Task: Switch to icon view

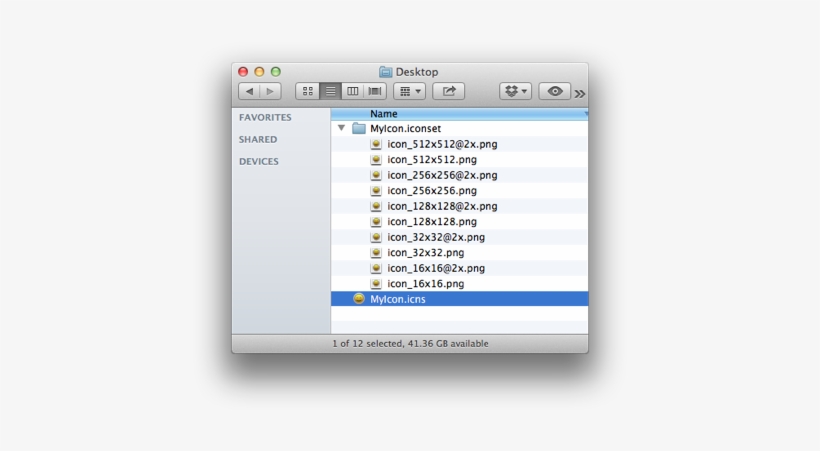Action: pyautogui.click(x=308, y=91)
